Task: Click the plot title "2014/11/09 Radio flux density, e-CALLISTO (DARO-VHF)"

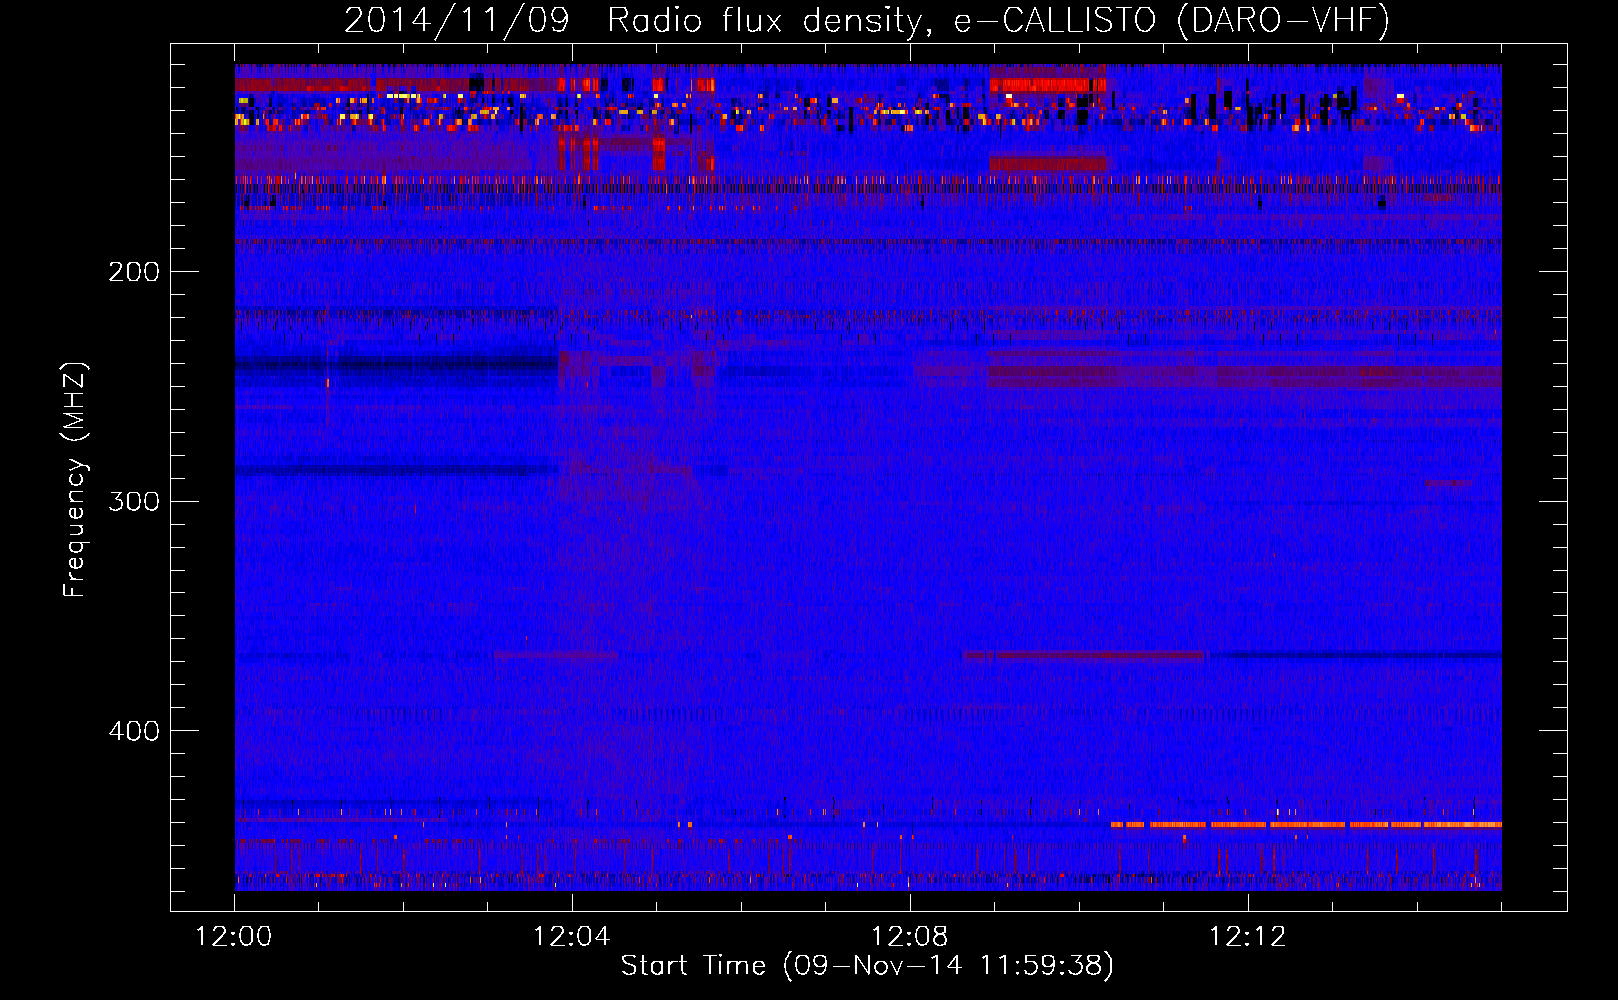Action: [x=867, y=20]
